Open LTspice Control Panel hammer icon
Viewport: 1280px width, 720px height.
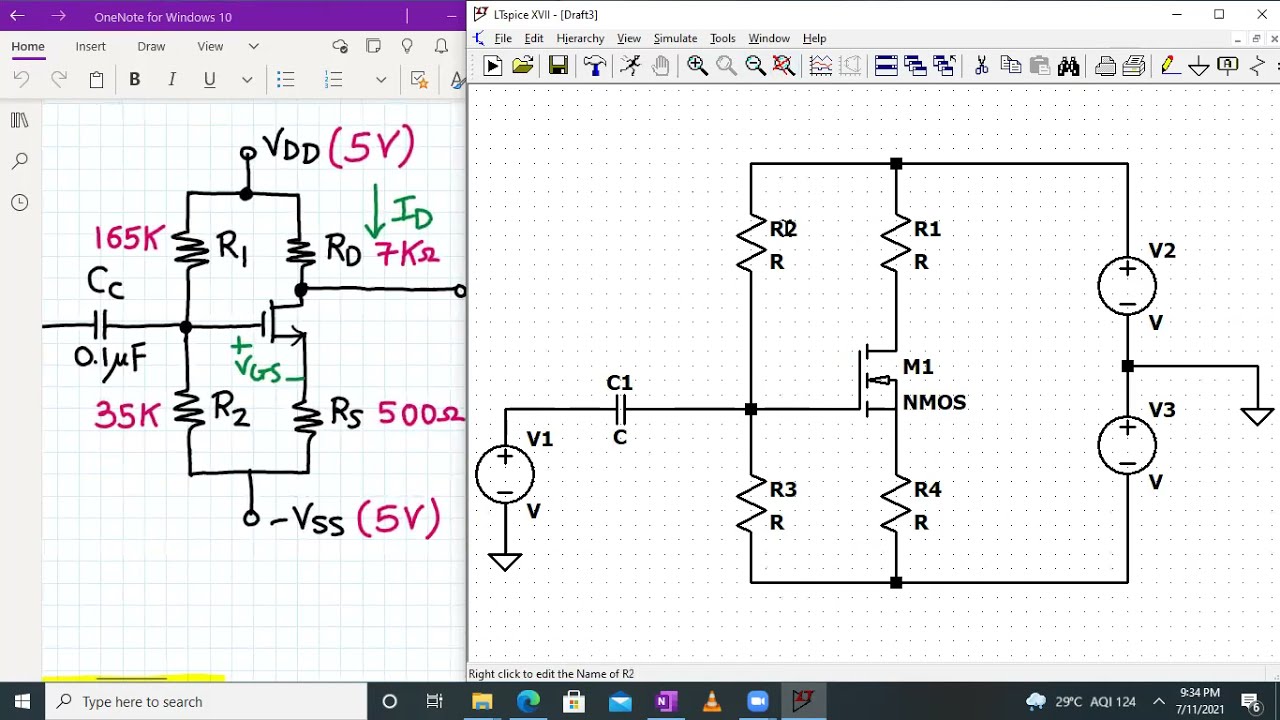(x=595, y=66)
